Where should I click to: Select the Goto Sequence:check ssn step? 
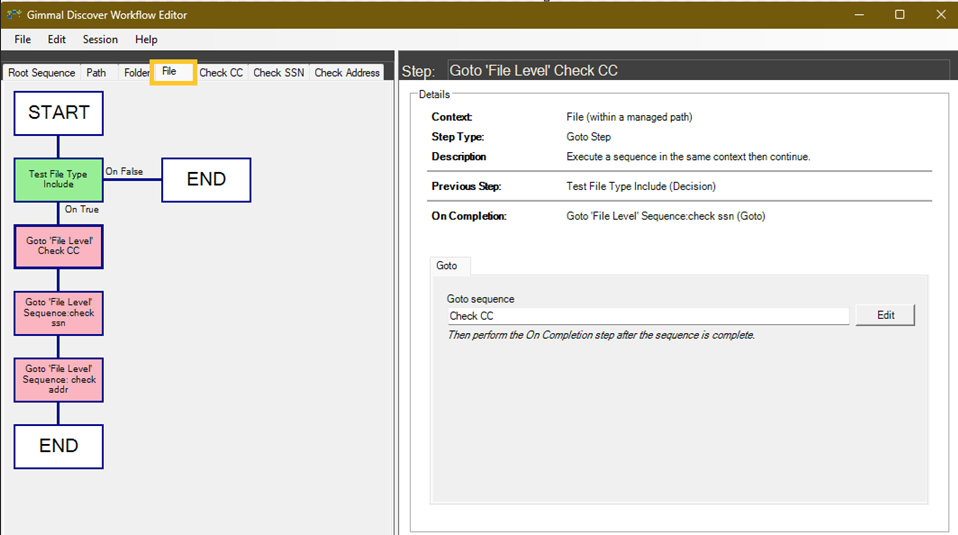[x=58, y=313]
